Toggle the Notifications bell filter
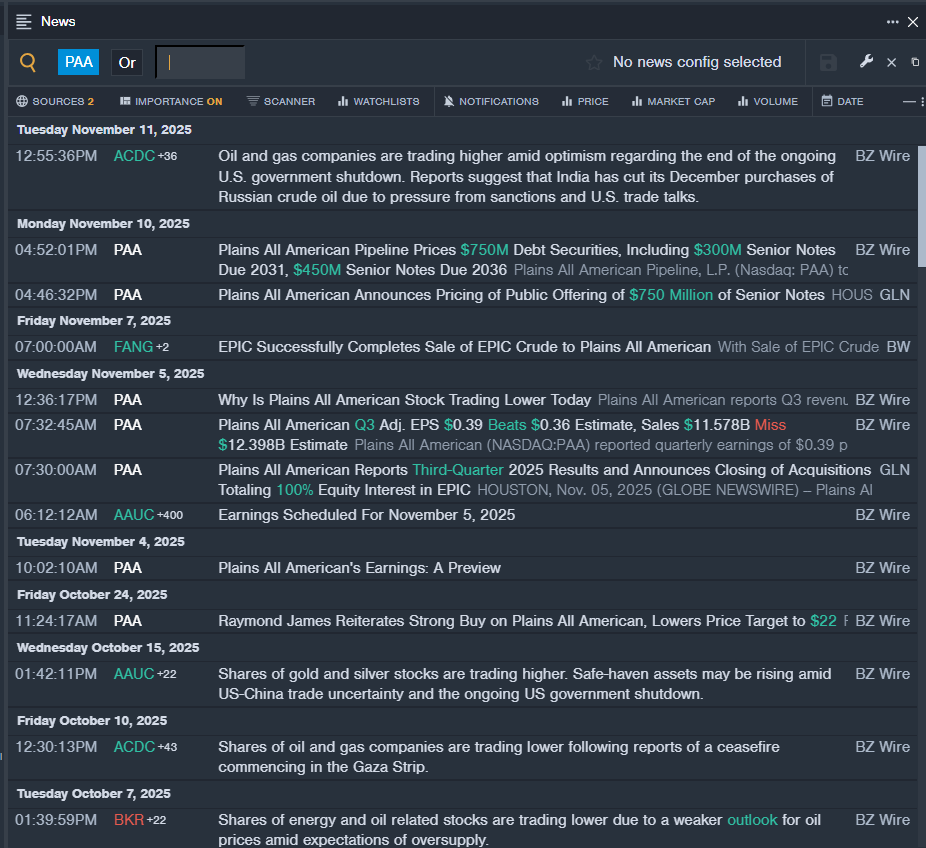This screenshot has width=926, height=848. tap(490, 101)
